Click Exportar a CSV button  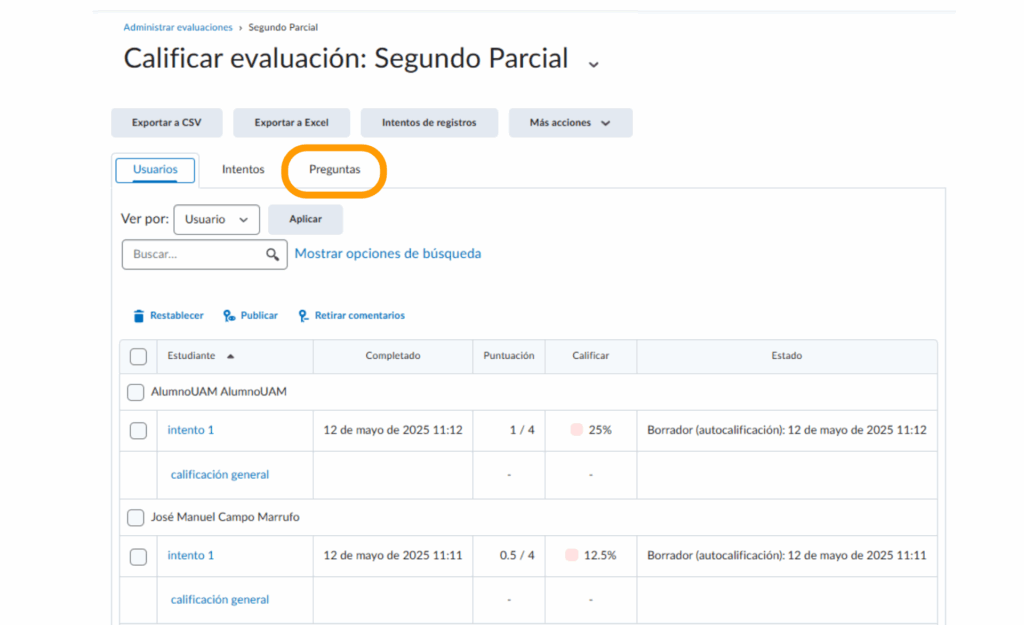(x=166, y=123)
